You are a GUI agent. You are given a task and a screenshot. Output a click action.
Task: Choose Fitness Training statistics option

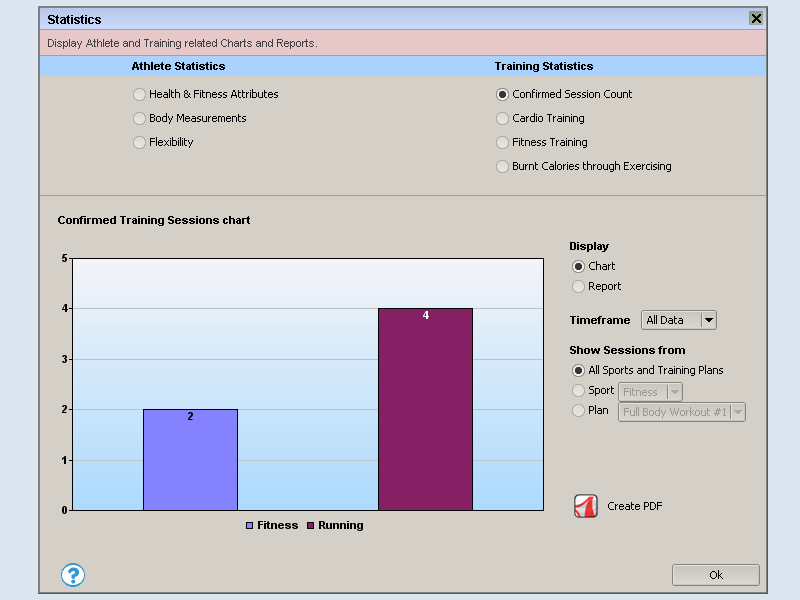503,142
